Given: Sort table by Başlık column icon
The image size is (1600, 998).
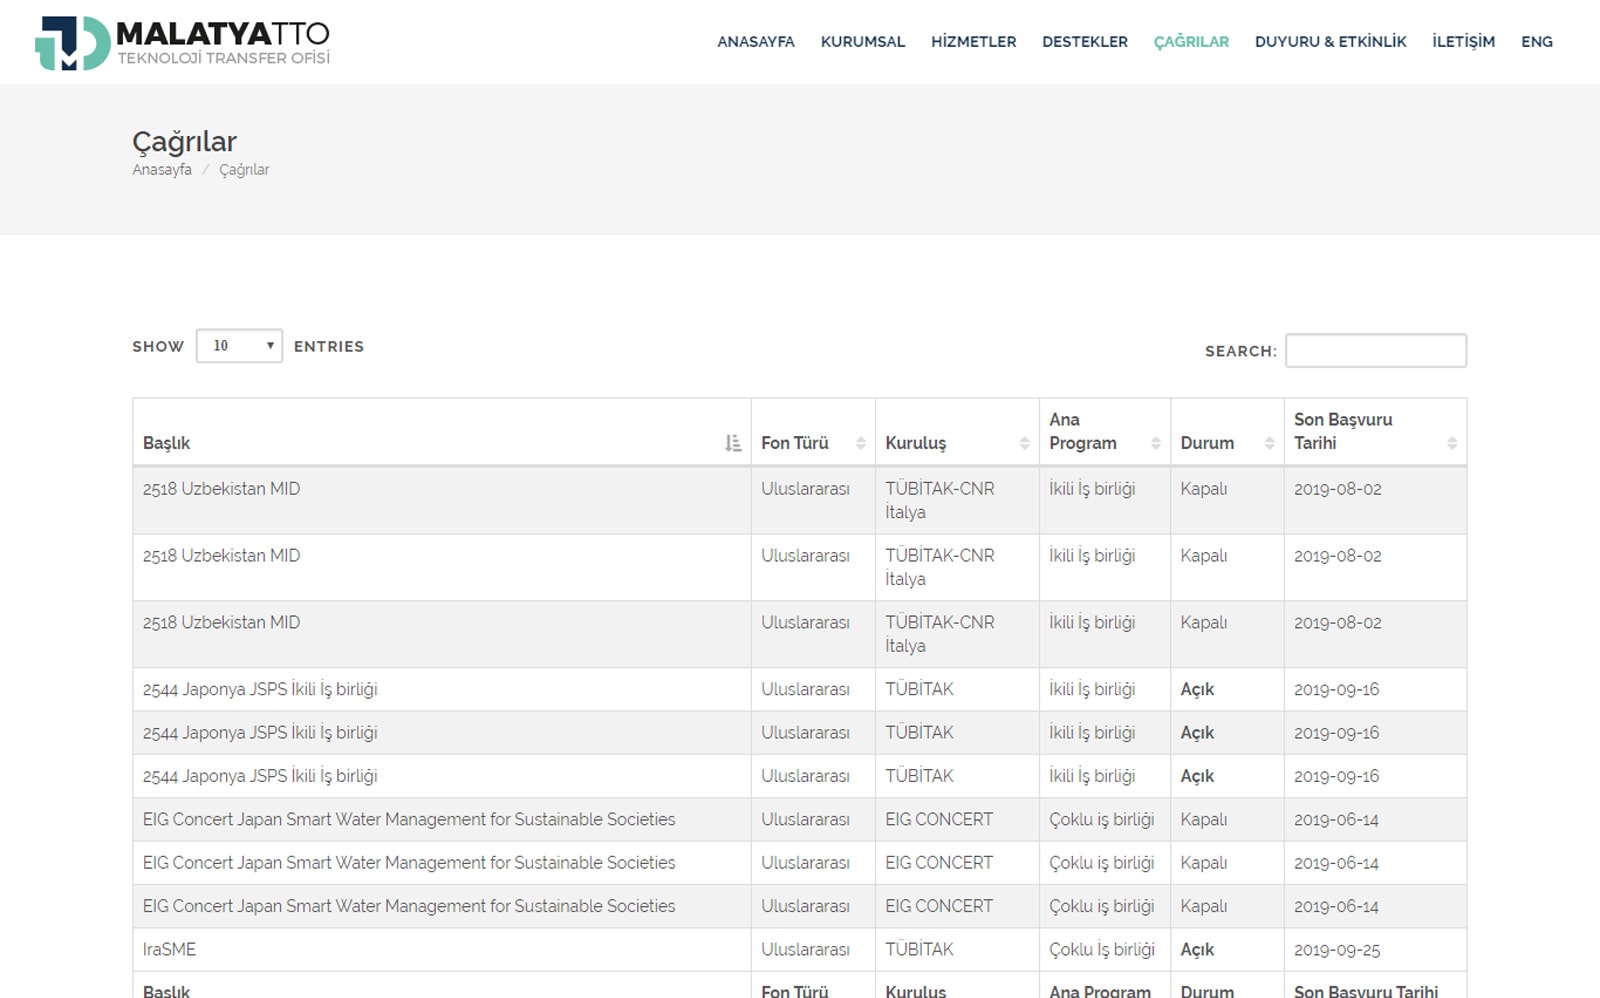Looking at the screenshot, I should point(733,443).
